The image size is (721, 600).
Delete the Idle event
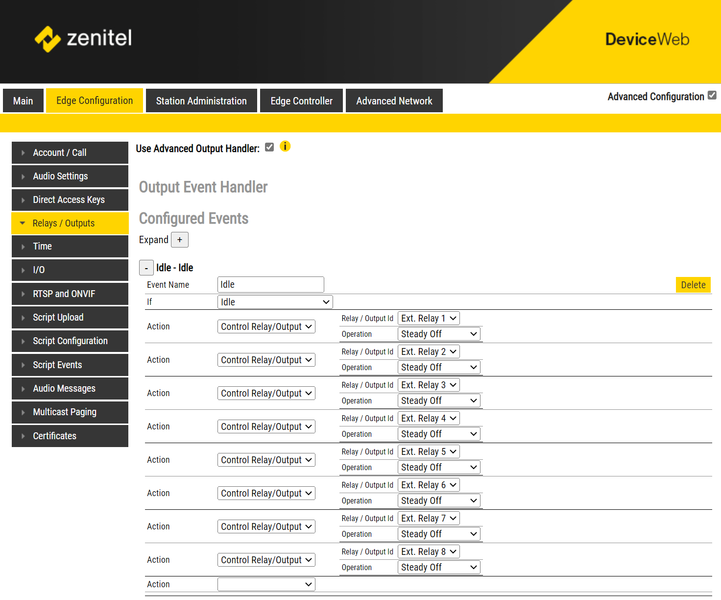tap(693, 285)
